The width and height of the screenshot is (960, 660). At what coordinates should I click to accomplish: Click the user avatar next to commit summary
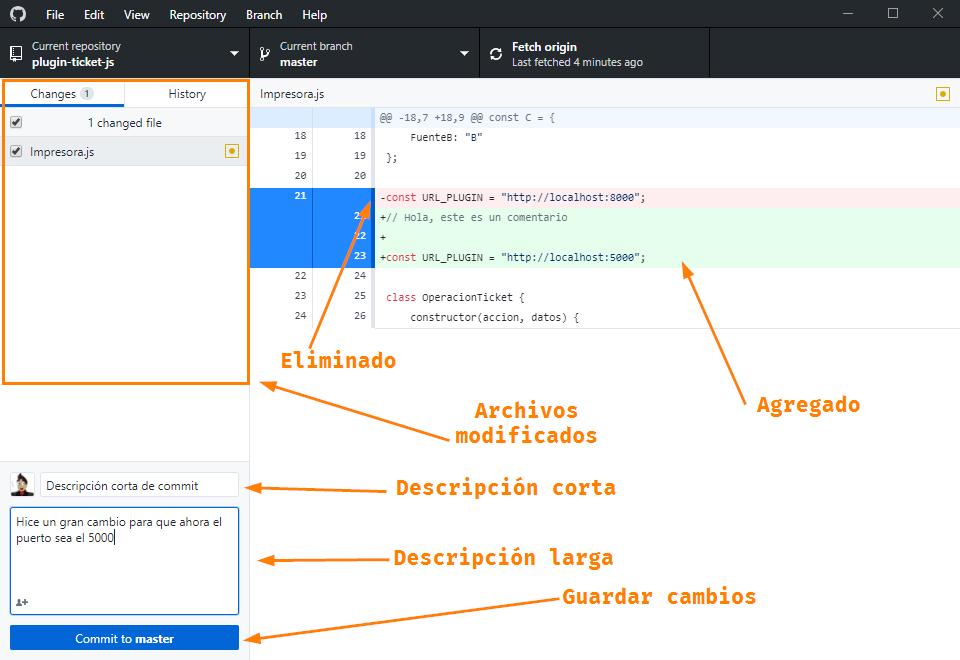click(22, 485)
